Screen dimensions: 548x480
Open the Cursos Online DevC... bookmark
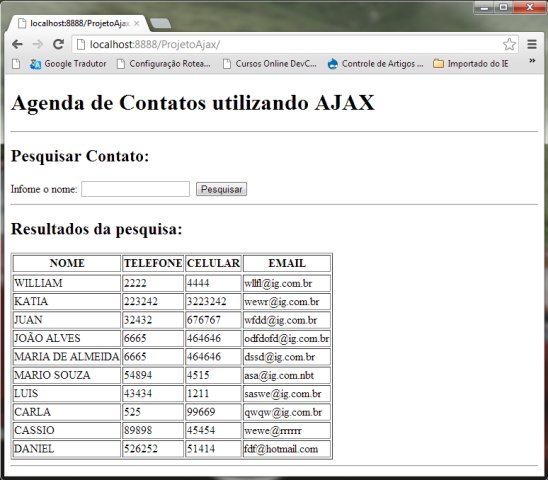click(270, 64)
